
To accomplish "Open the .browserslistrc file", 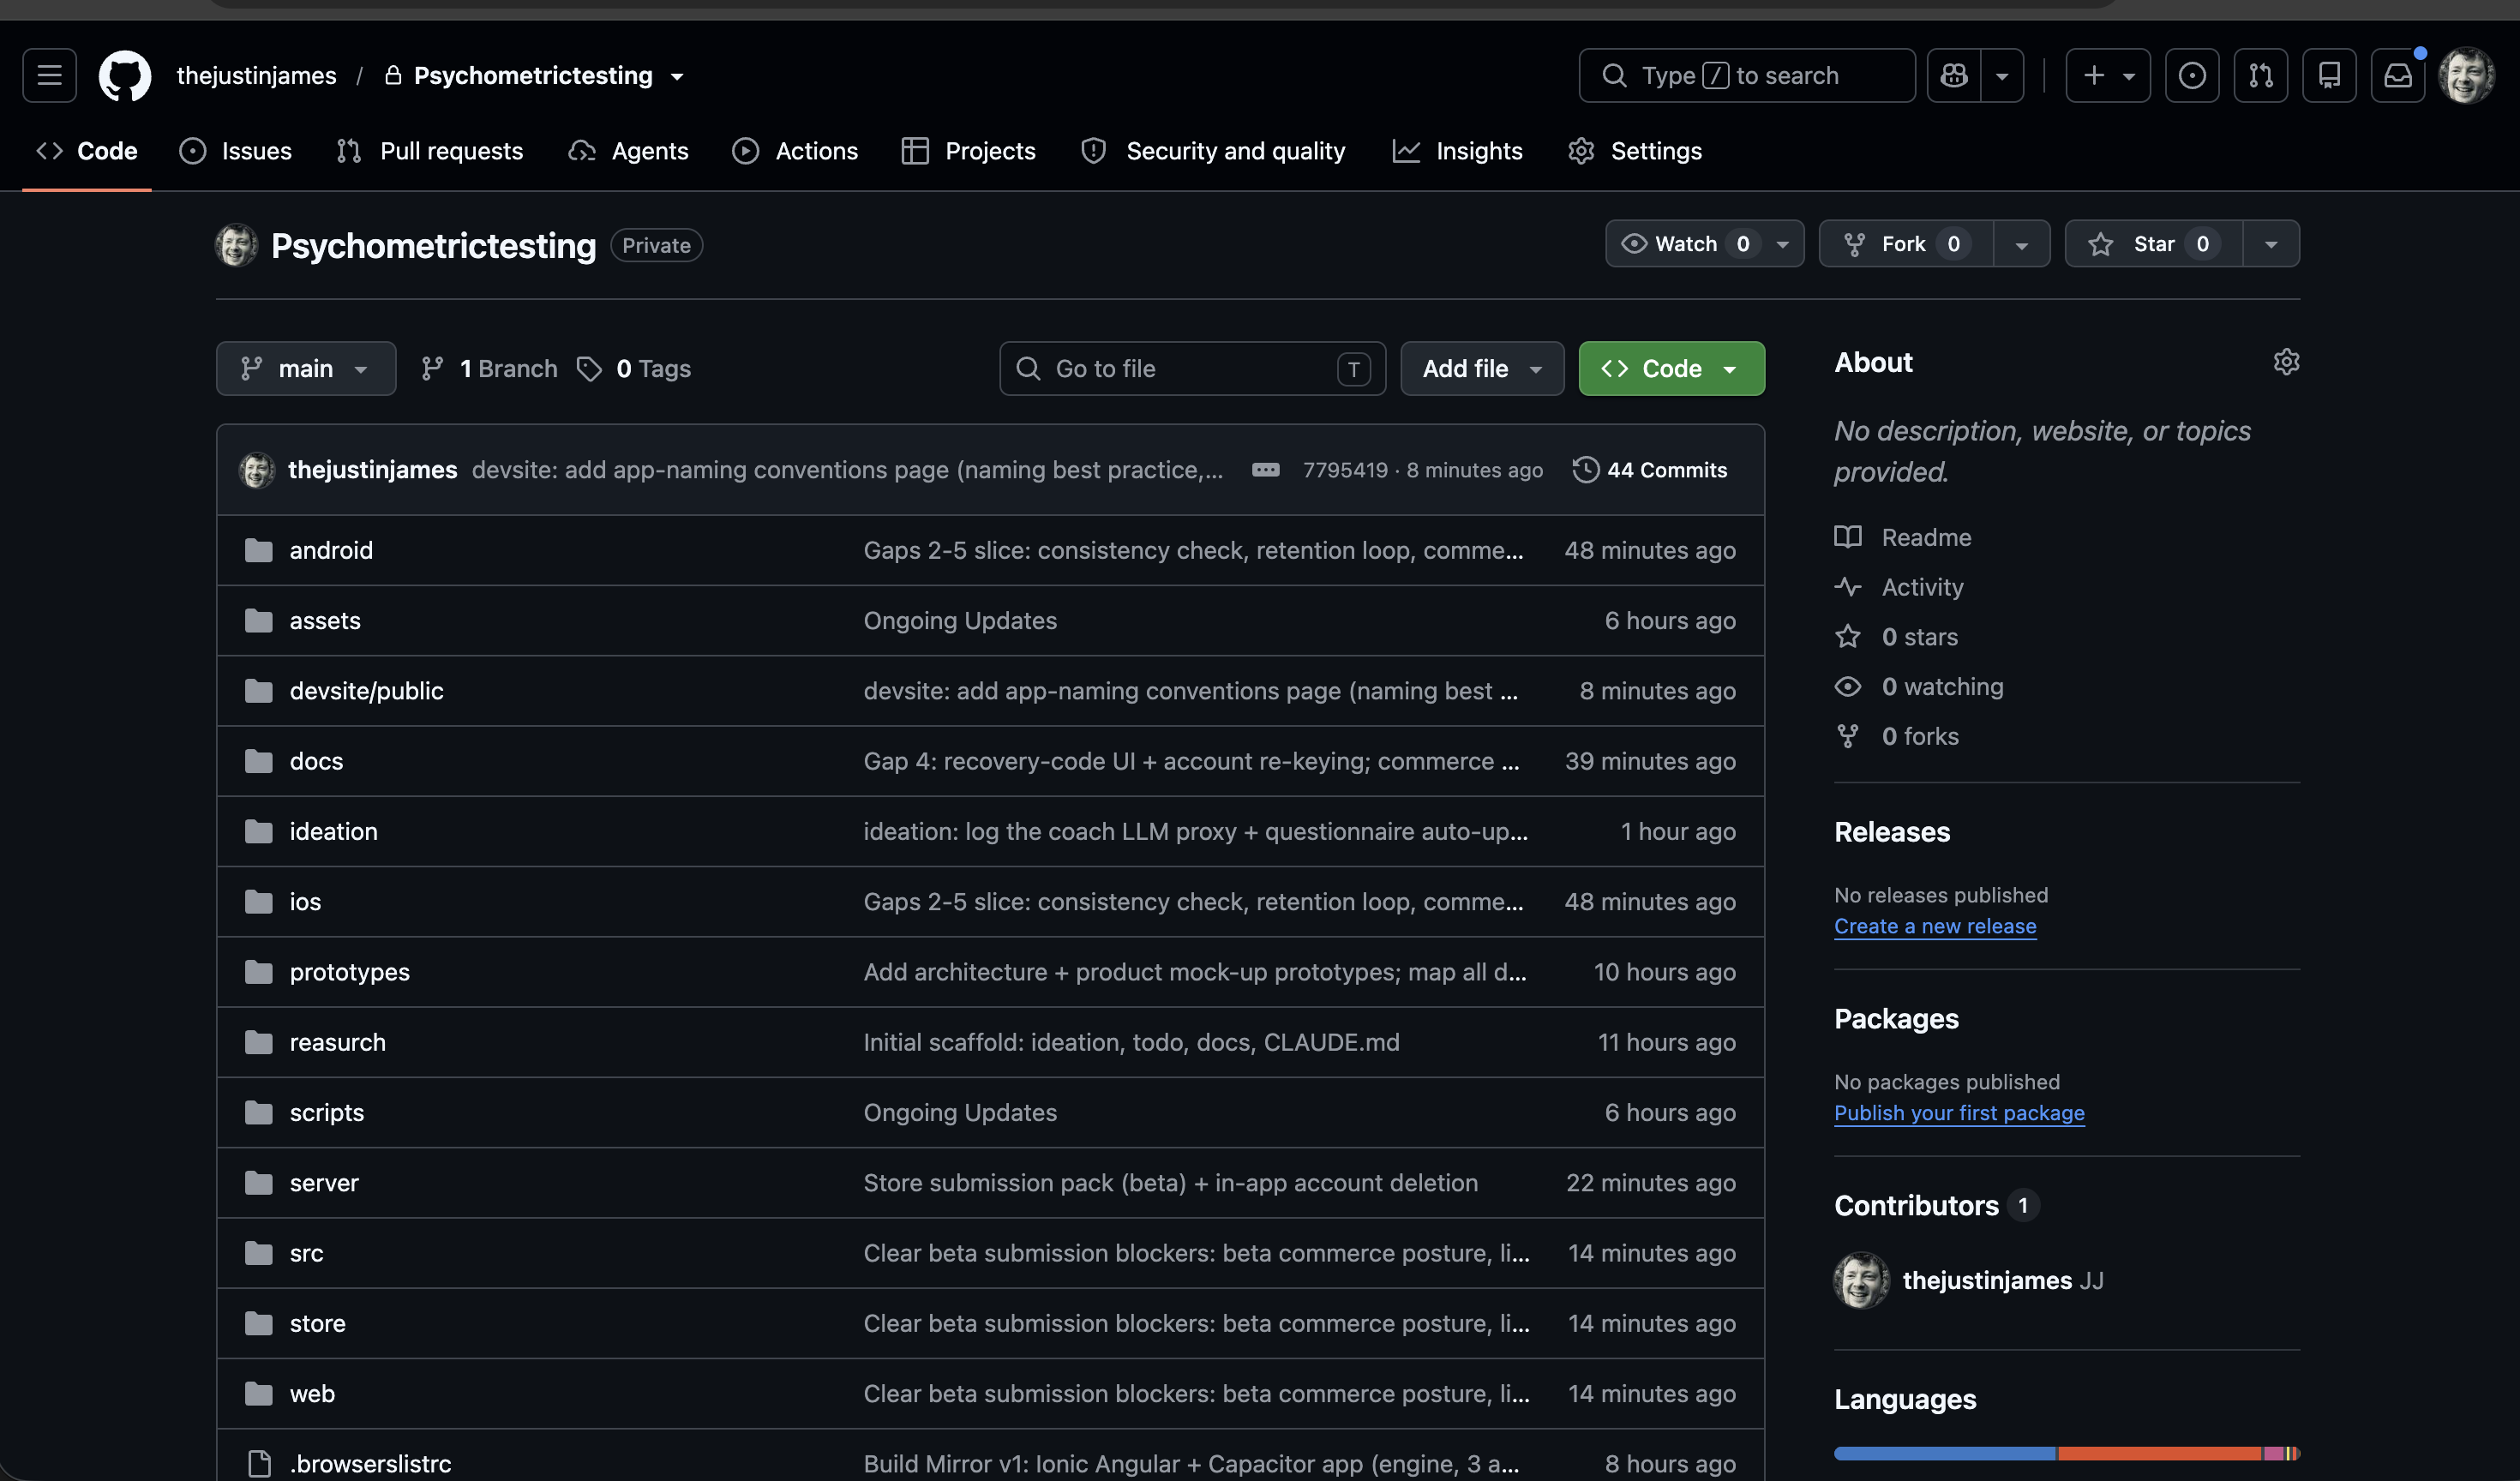I will pos(370,1464).
